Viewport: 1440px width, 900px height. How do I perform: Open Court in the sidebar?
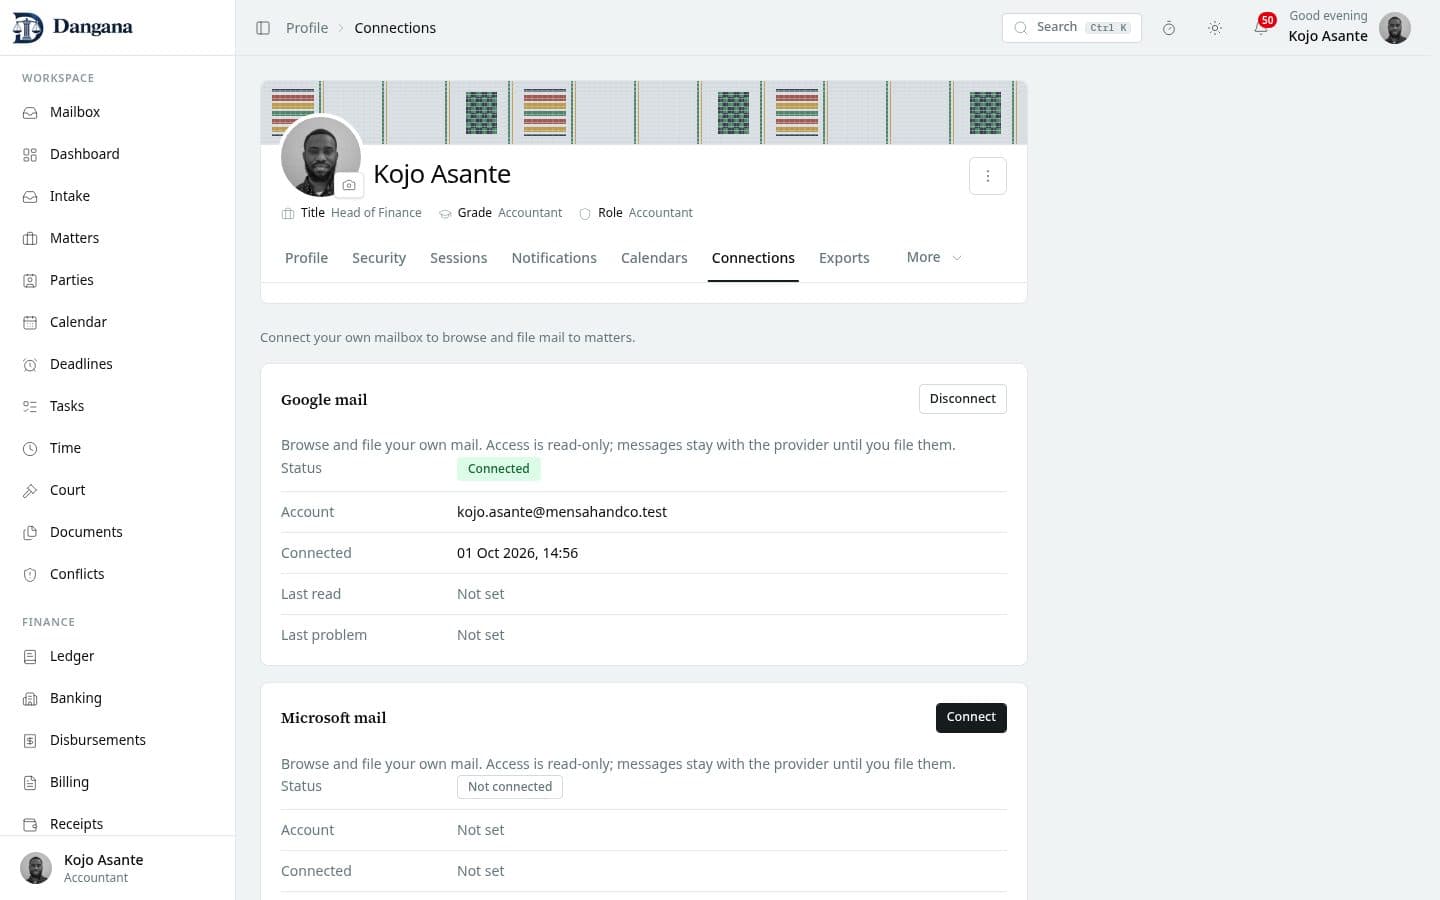coord(118,490)
